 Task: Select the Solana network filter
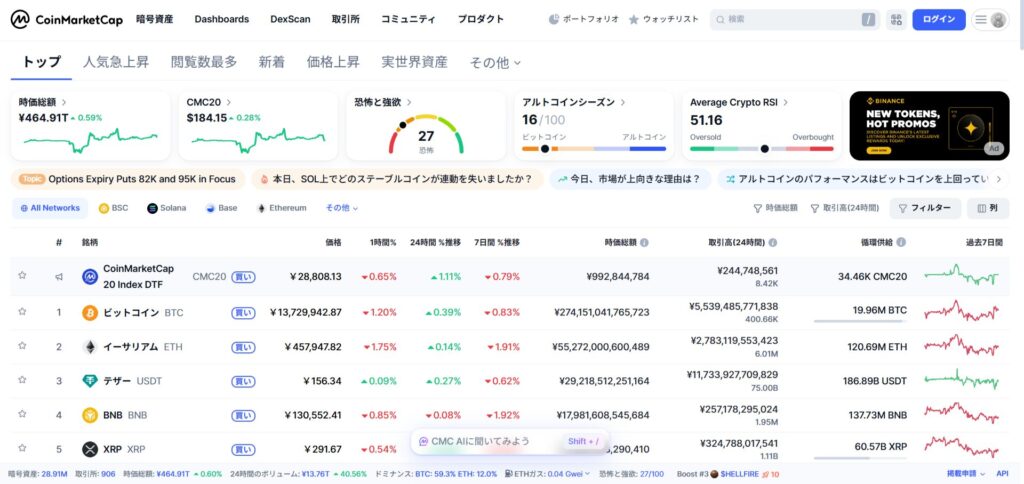point(167,208)
